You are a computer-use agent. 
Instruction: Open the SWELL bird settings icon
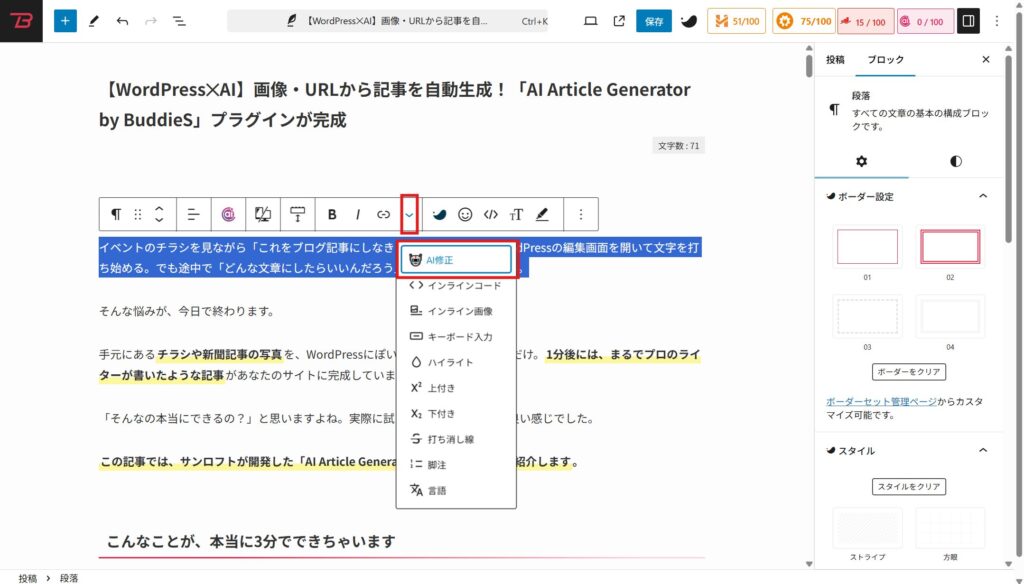tap(689, 21)
